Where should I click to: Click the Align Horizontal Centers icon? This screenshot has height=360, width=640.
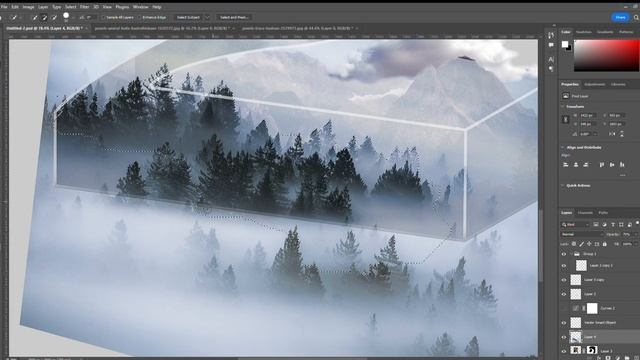(576, 164)
